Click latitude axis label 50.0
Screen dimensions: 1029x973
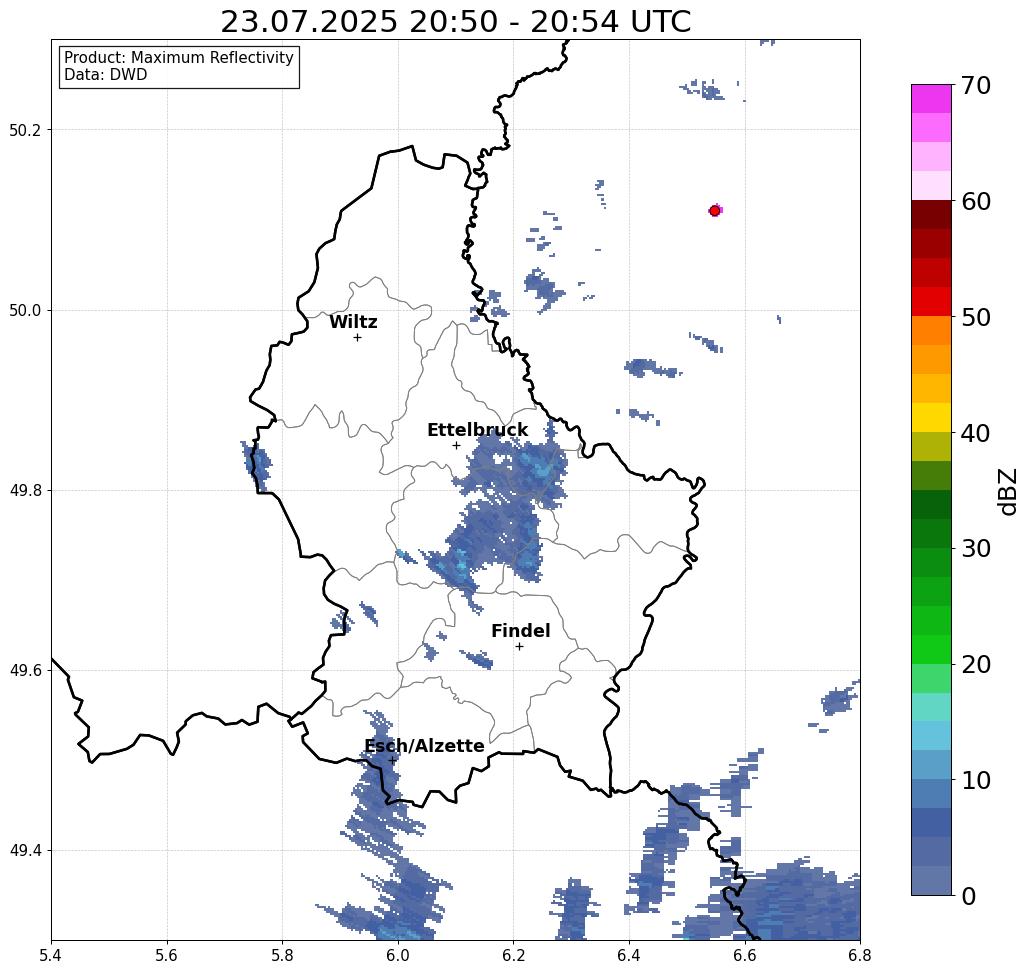coord(24,310)
